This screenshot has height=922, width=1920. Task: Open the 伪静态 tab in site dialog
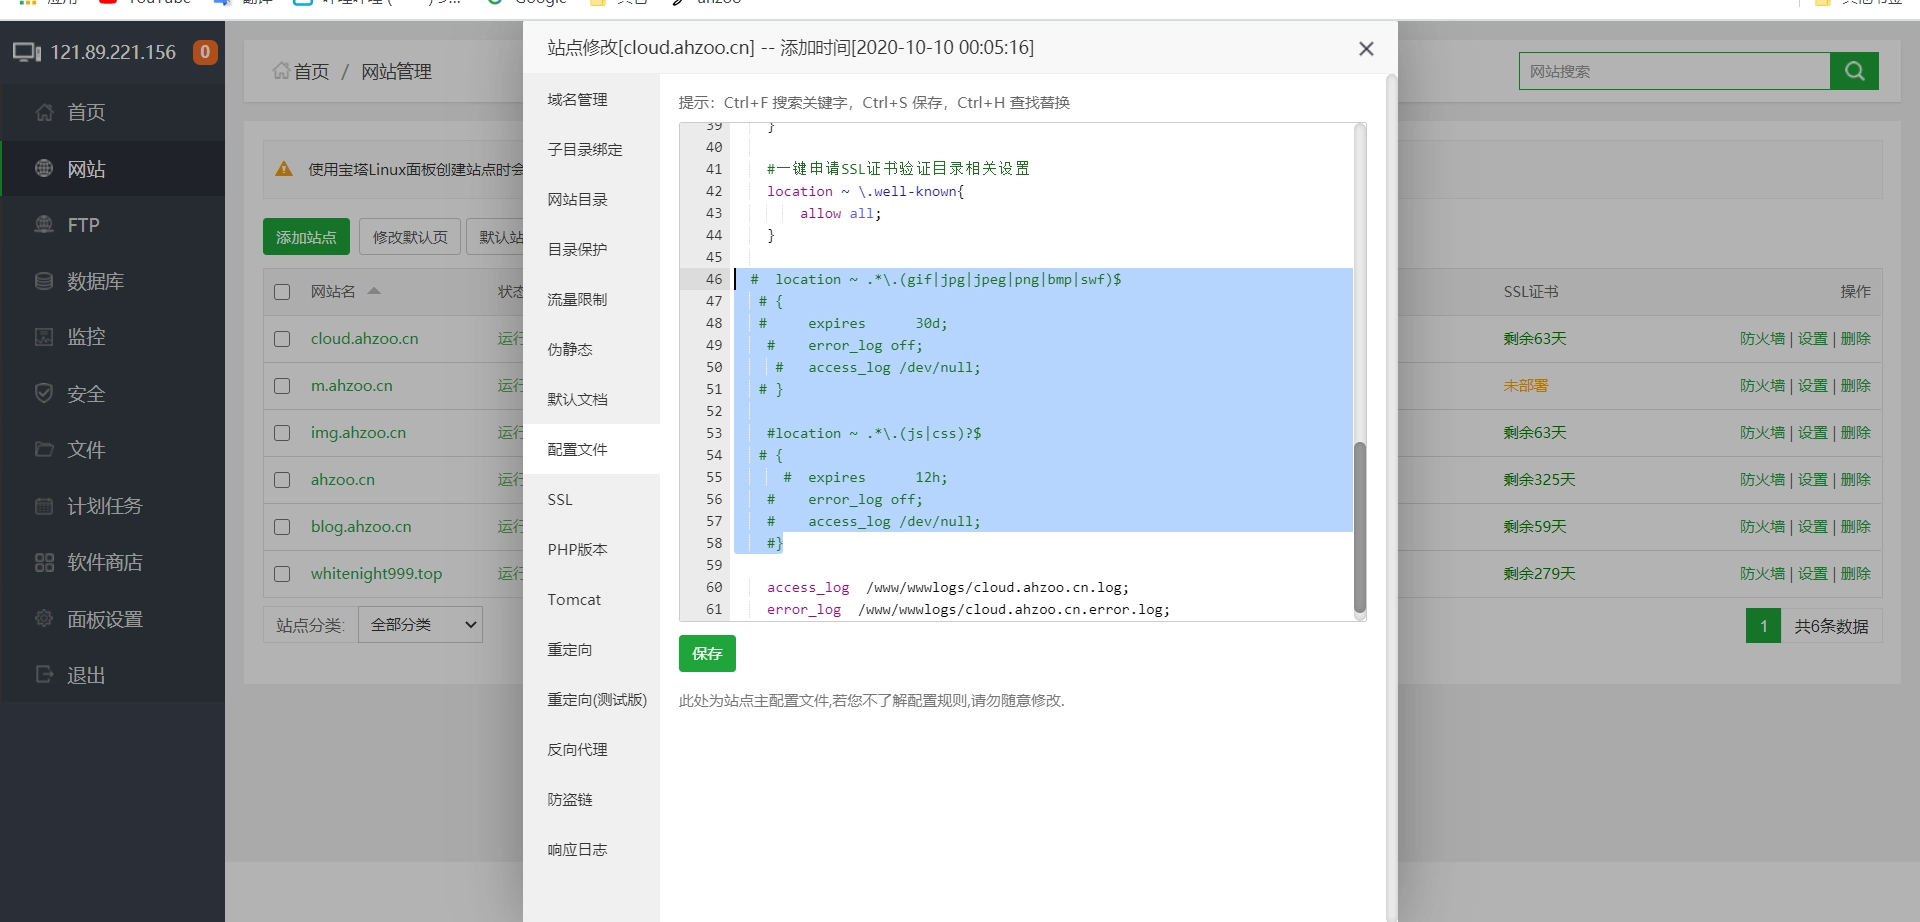[570, 349]
